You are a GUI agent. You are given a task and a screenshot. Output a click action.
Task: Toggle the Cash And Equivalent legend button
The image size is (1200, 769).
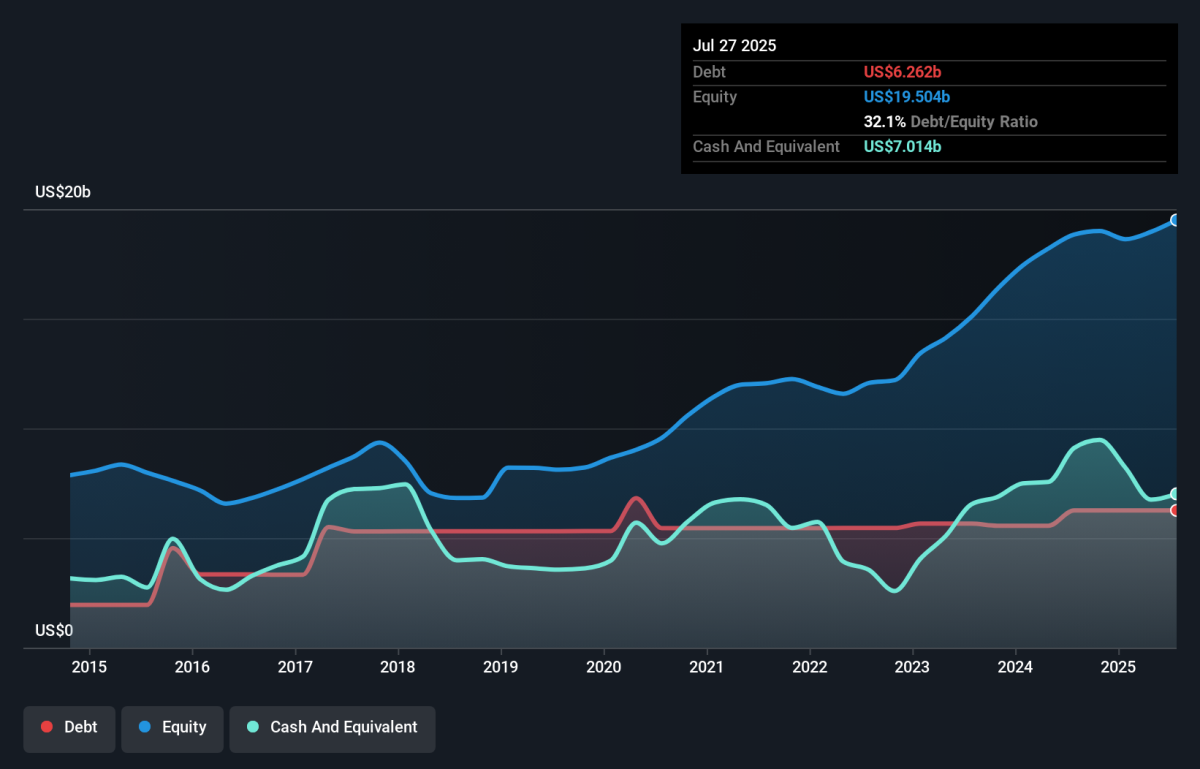tap(332, 727)
